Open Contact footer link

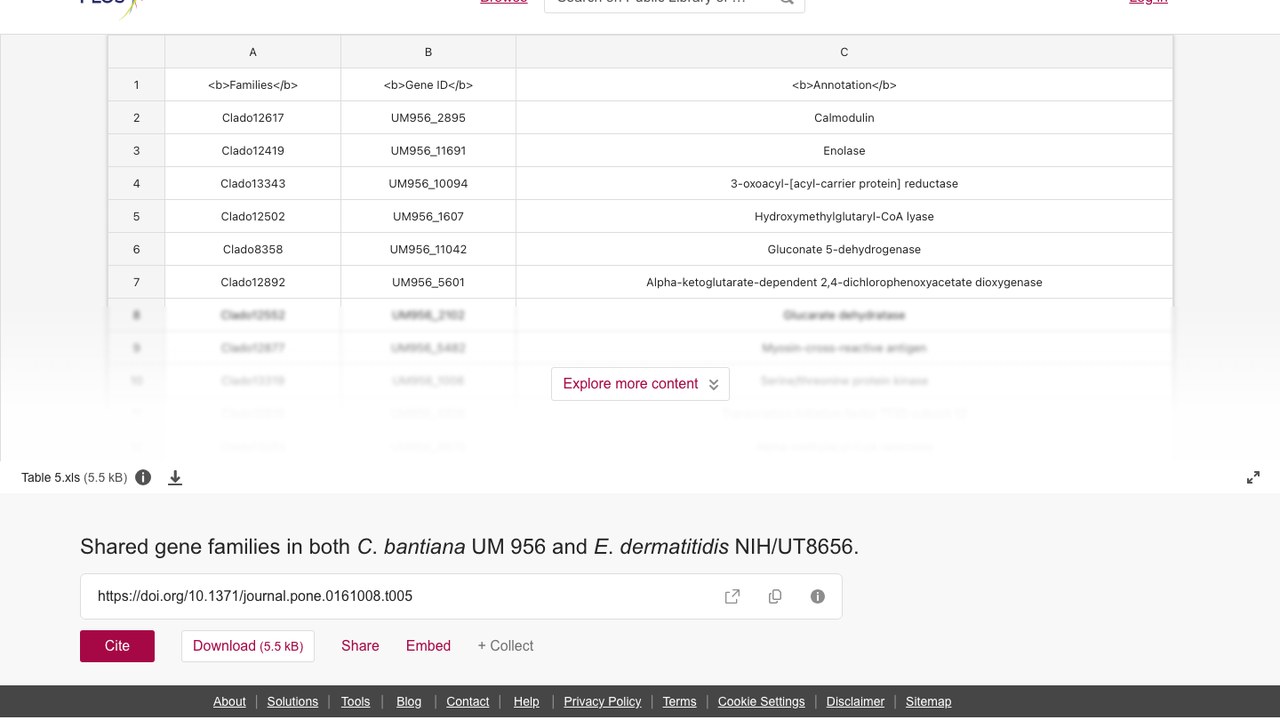coord(467,701)
